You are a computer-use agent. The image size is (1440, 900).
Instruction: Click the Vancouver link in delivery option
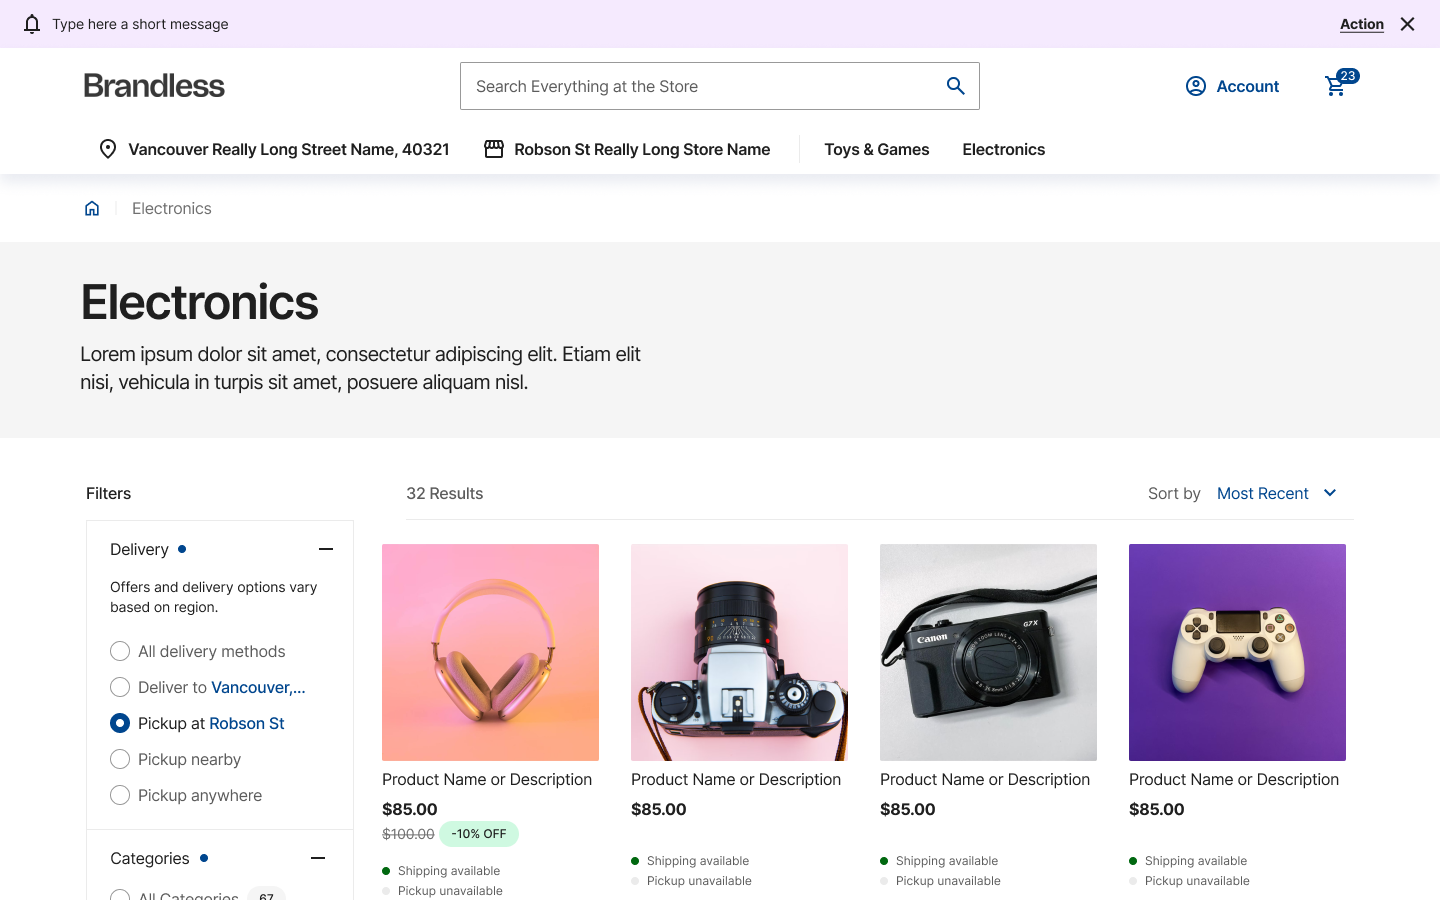coord(258,687)
